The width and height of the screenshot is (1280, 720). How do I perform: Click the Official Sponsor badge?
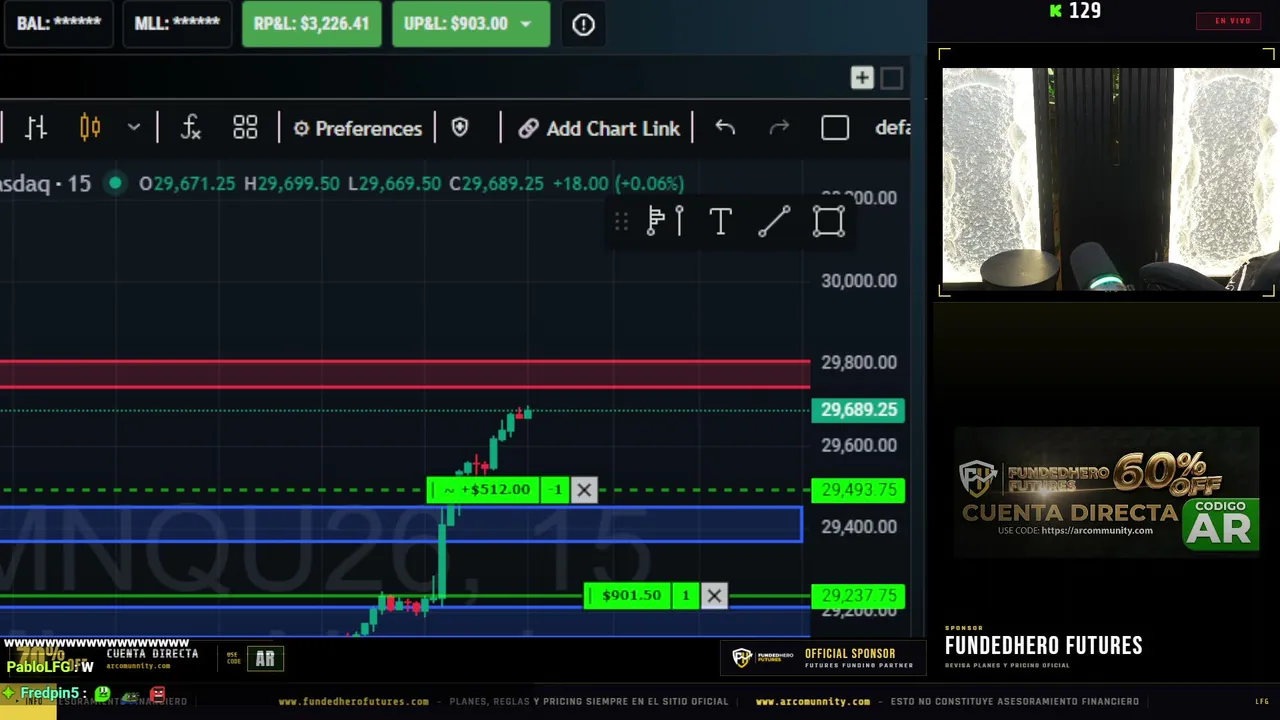pyautogui.click(x=822, y=658)
